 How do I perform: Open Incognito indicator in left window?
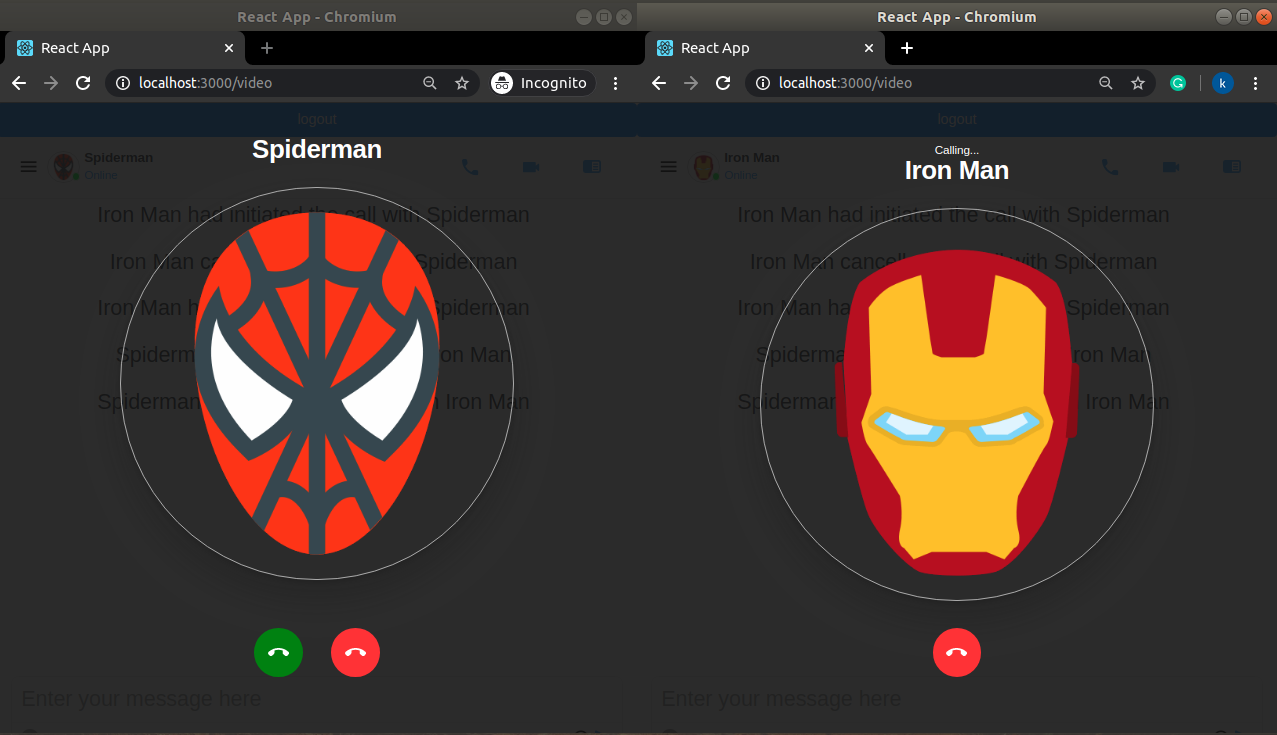click(x=541, y=83)
